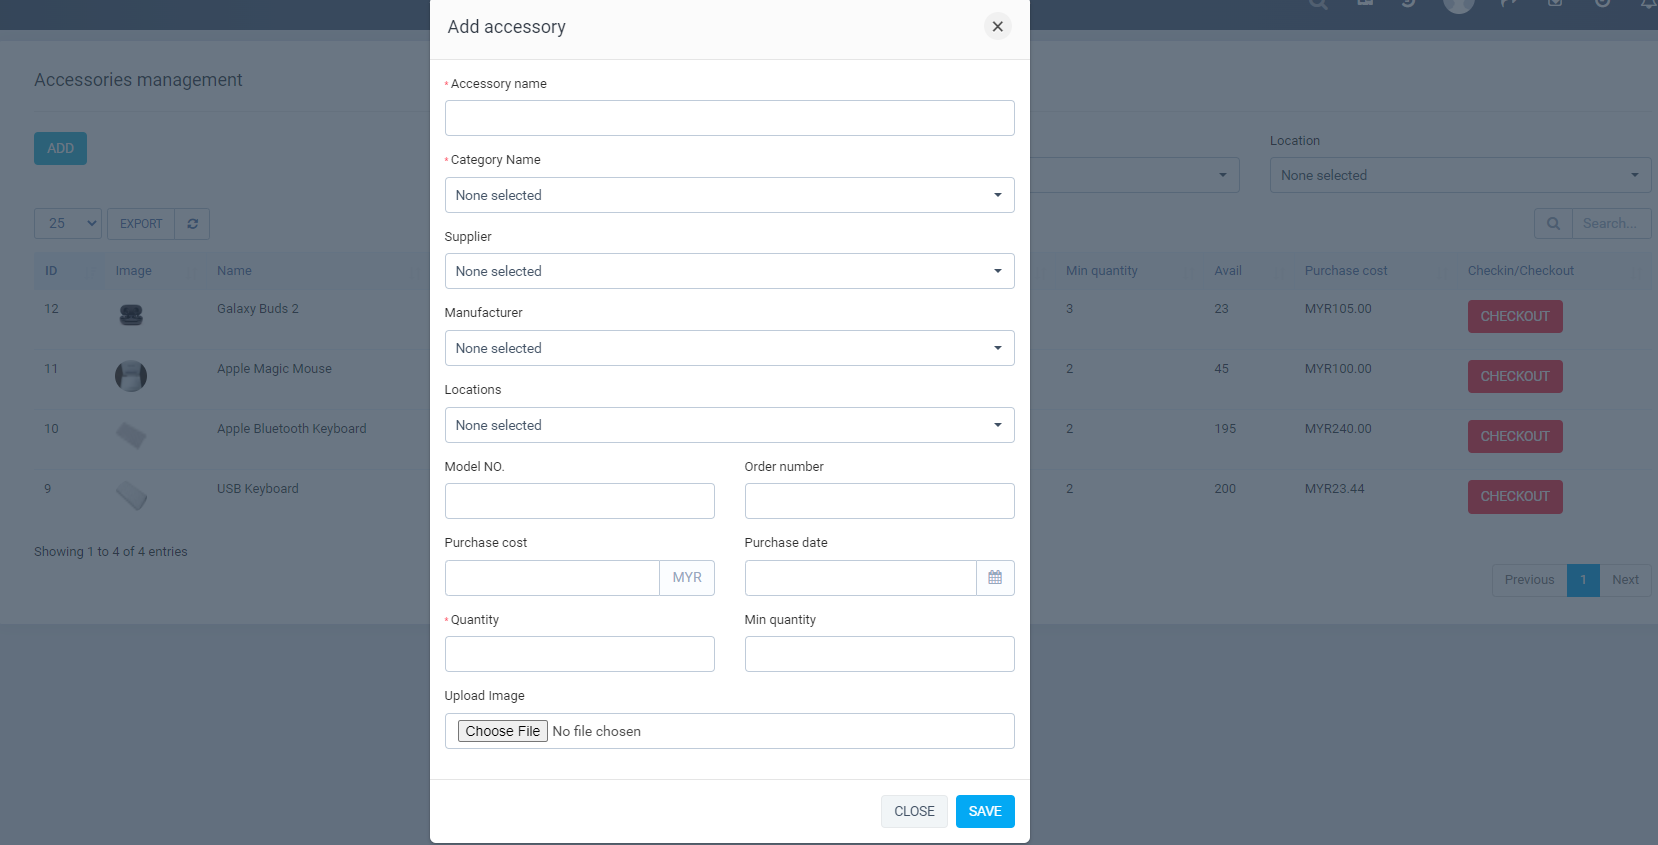Click into the Order number field

coord(879,501)
